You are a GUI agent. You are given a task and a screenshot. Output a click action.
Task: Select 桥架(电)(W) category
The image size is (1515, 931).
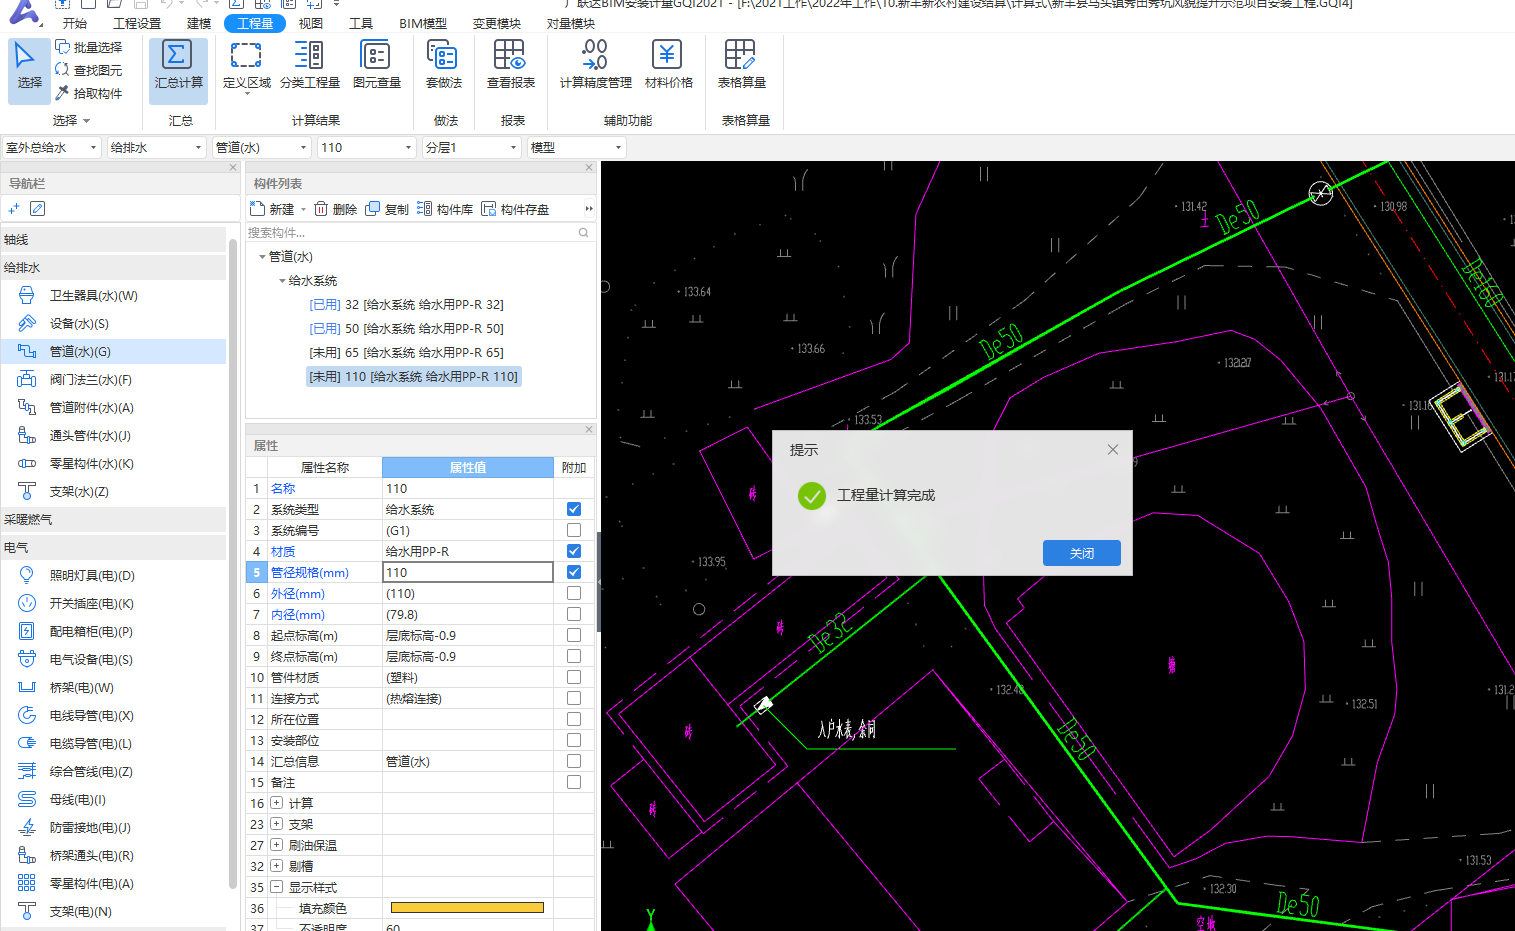click(81, 687)
